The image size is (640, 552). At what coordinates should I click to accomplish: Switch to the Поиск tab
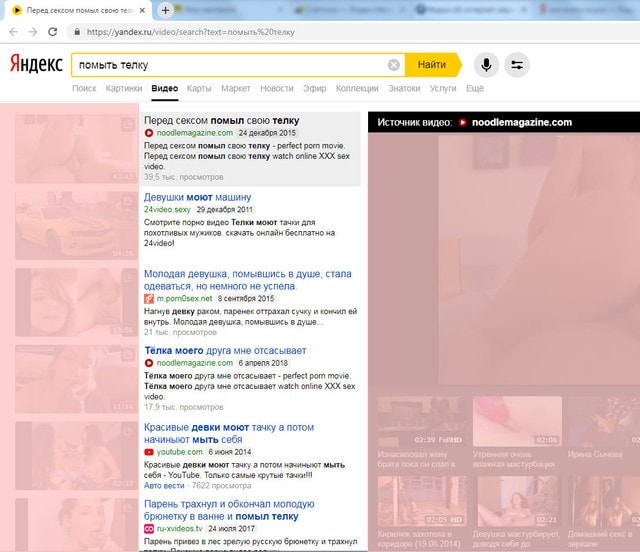pos(84,89)
